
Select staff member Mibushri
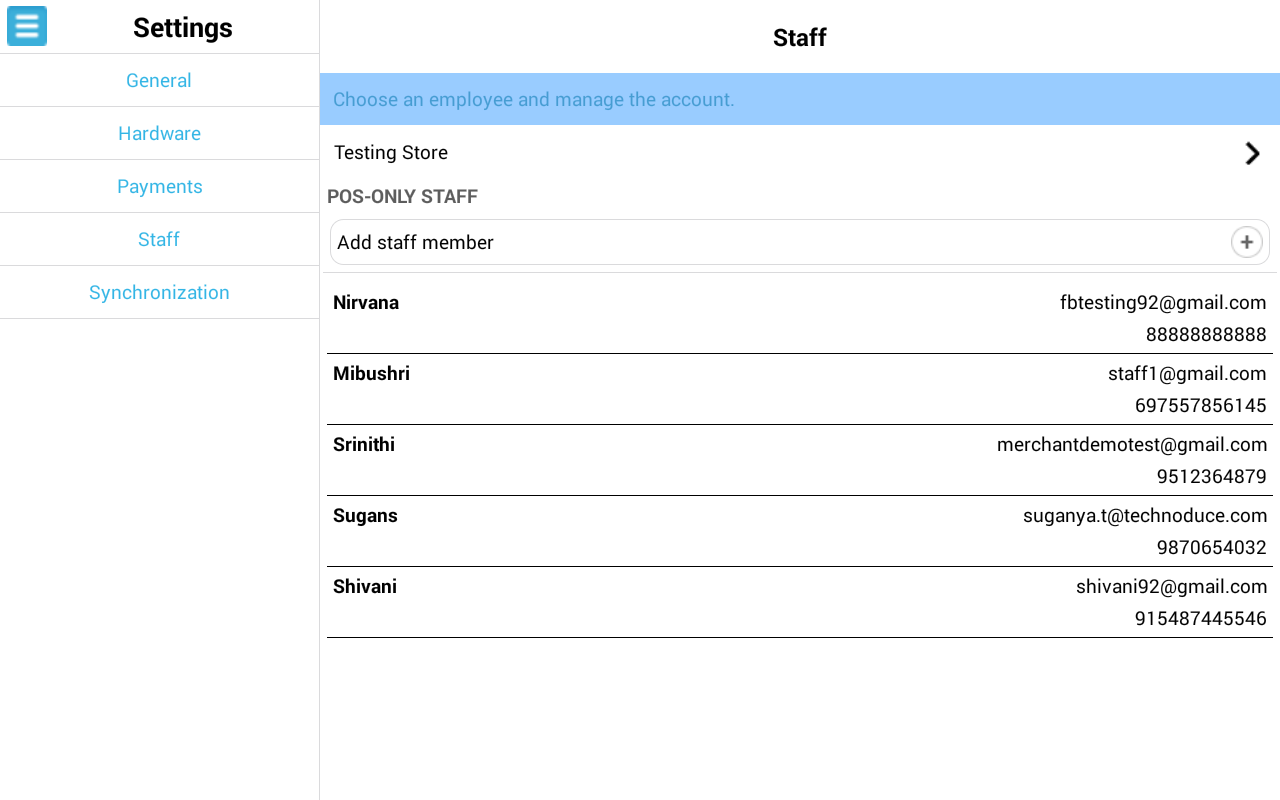371,373
